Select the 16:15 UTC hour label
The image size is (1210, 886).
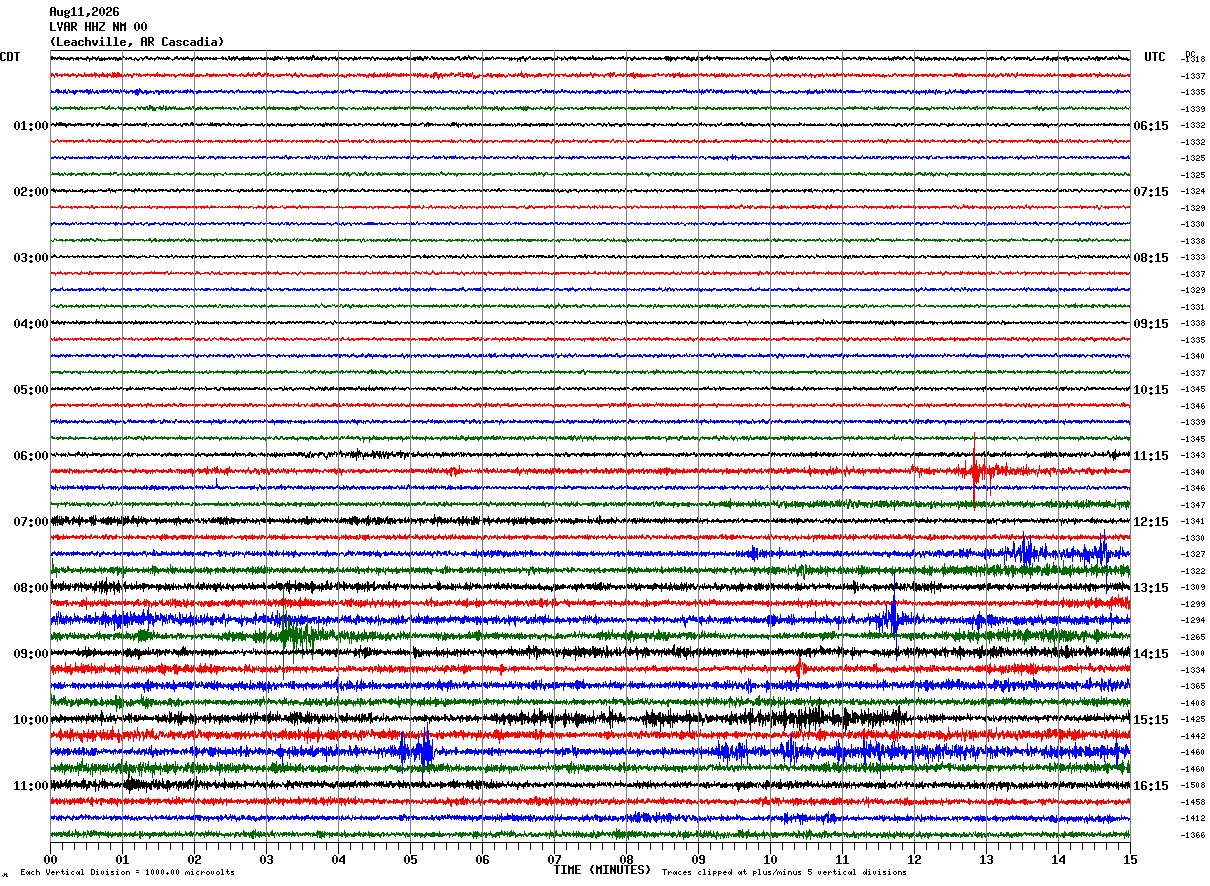(x=1150, y=786)
